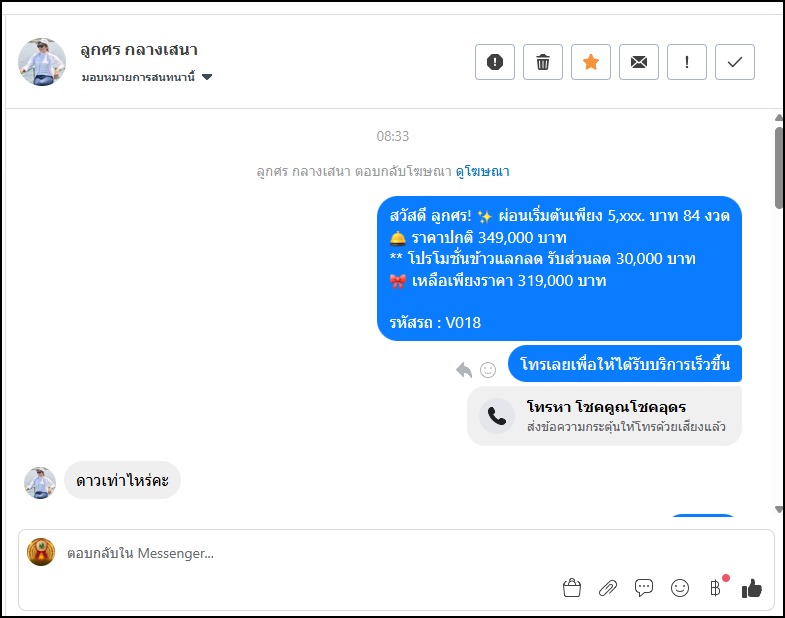The height and width of the screenshot is (618, 785).
Task: Open the ดูโฆษณา ad link
Action: (482, 171)
